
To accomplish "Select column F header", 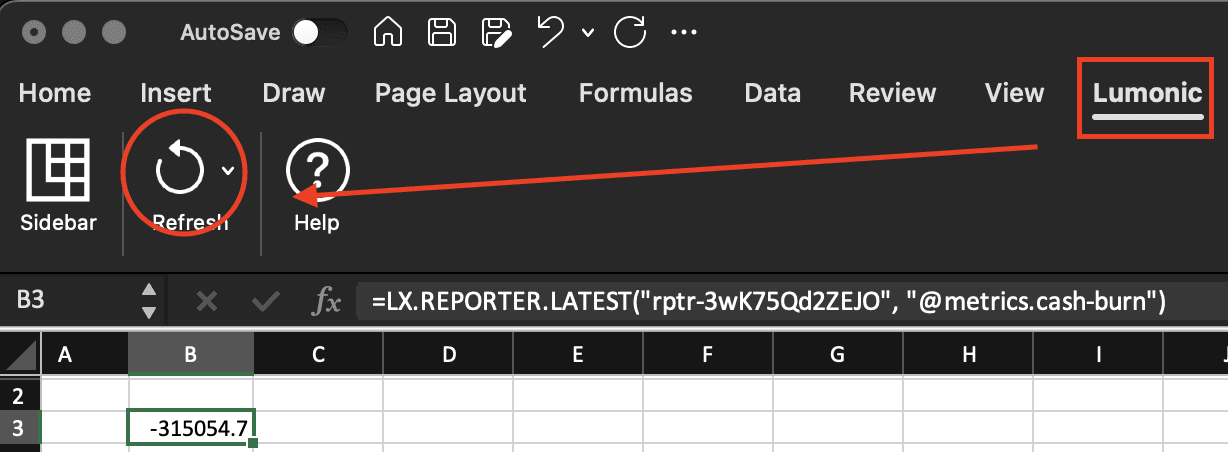I will (708, 354).
